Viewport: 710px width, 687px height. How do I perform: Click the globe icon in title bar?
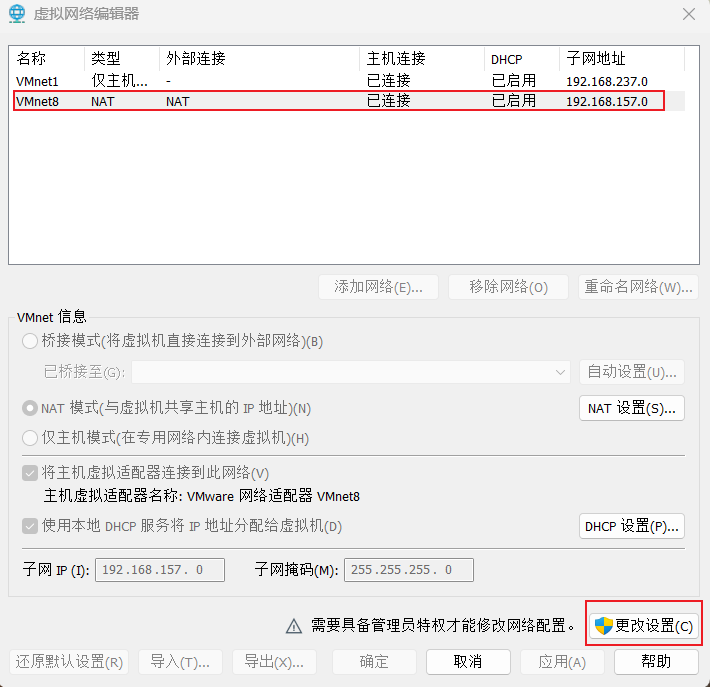coord(17,14)
